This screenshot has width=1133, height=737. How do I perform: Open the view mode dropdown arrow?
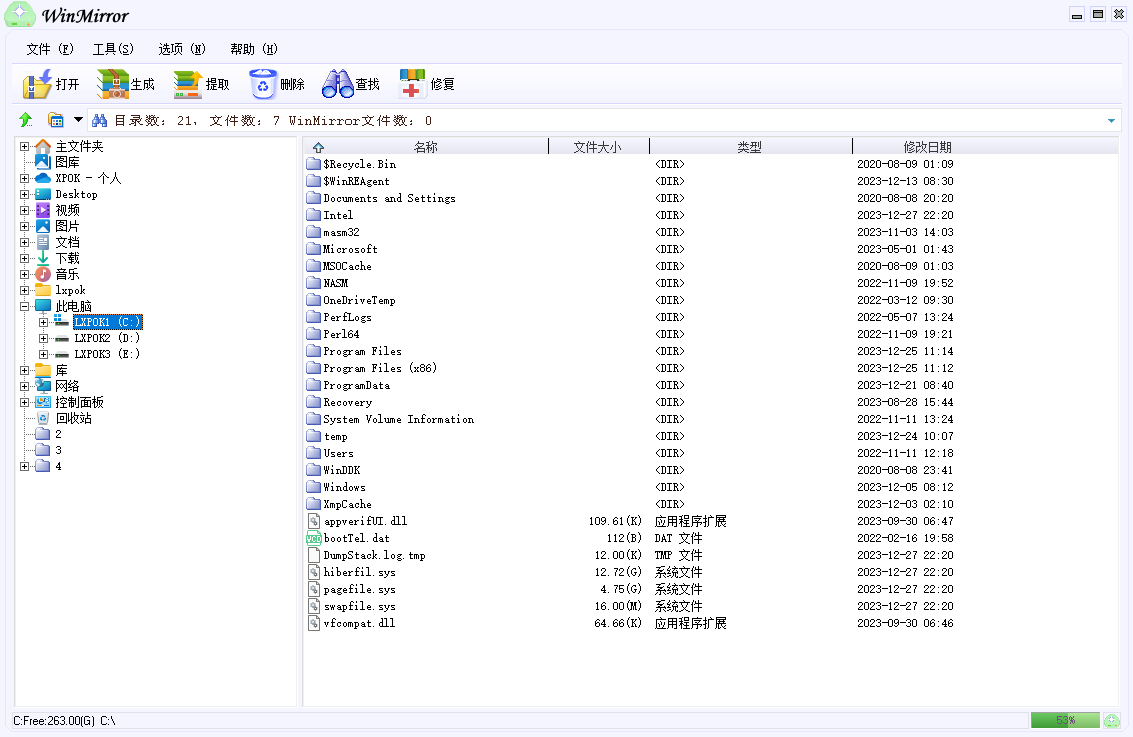tap(78, 120)
